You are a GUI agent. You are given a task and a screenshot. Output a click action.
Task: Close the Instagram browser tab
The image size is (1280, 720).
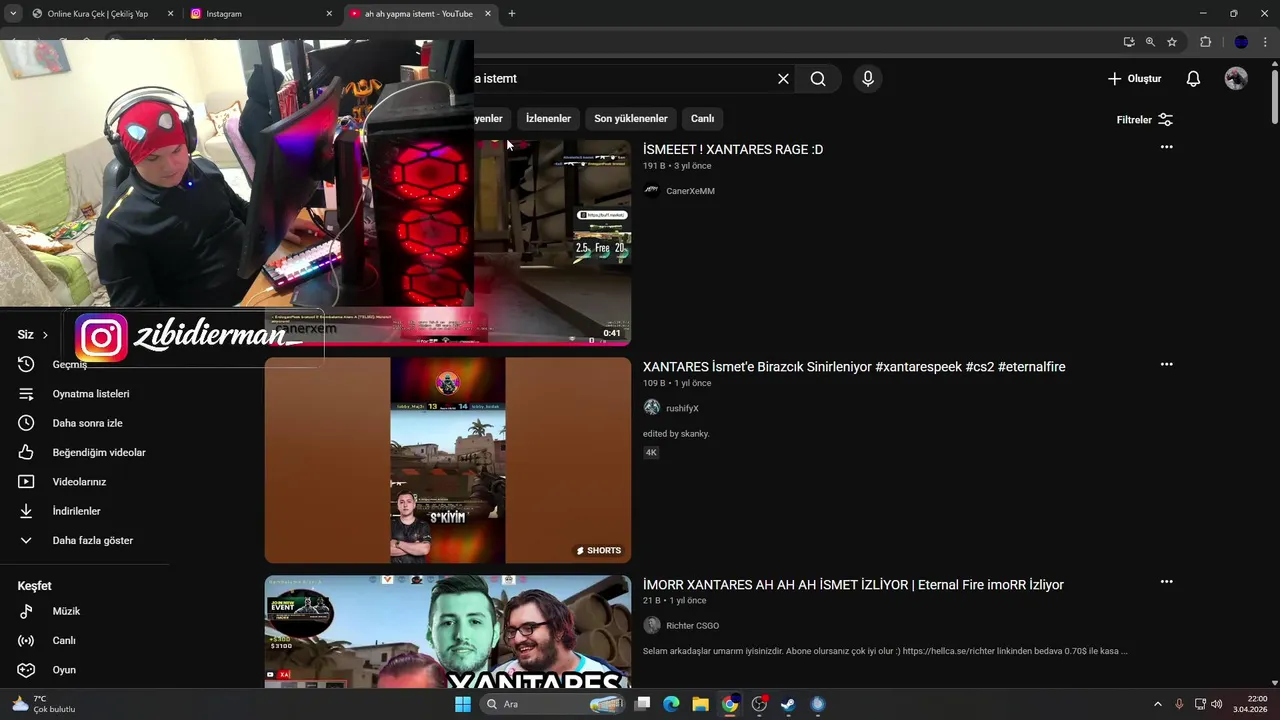coord(329,14)
